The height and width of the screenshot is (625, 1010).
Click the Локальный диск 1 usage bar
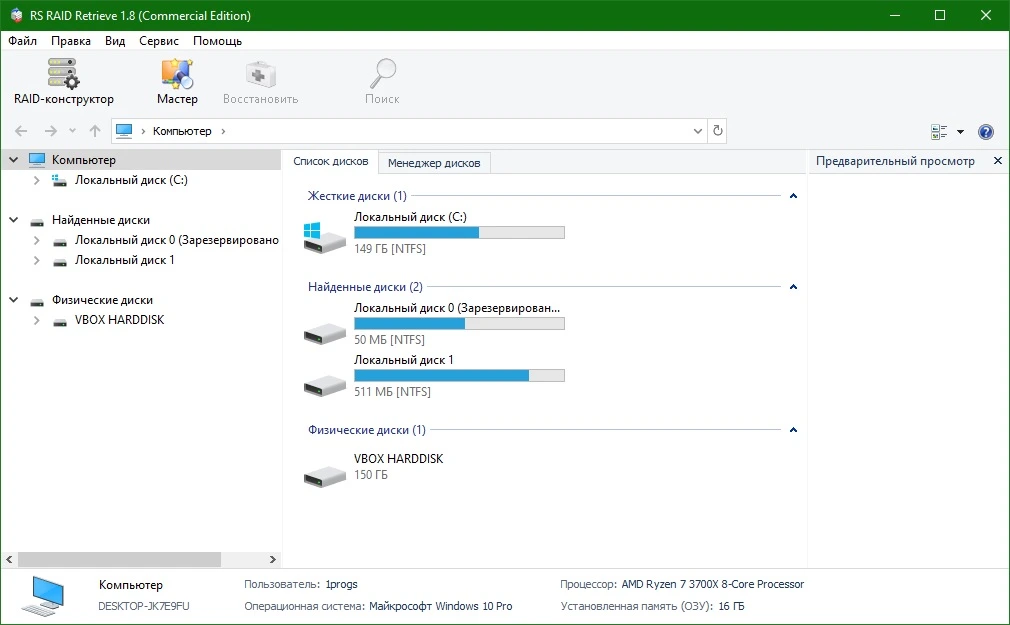pos(459,376)
